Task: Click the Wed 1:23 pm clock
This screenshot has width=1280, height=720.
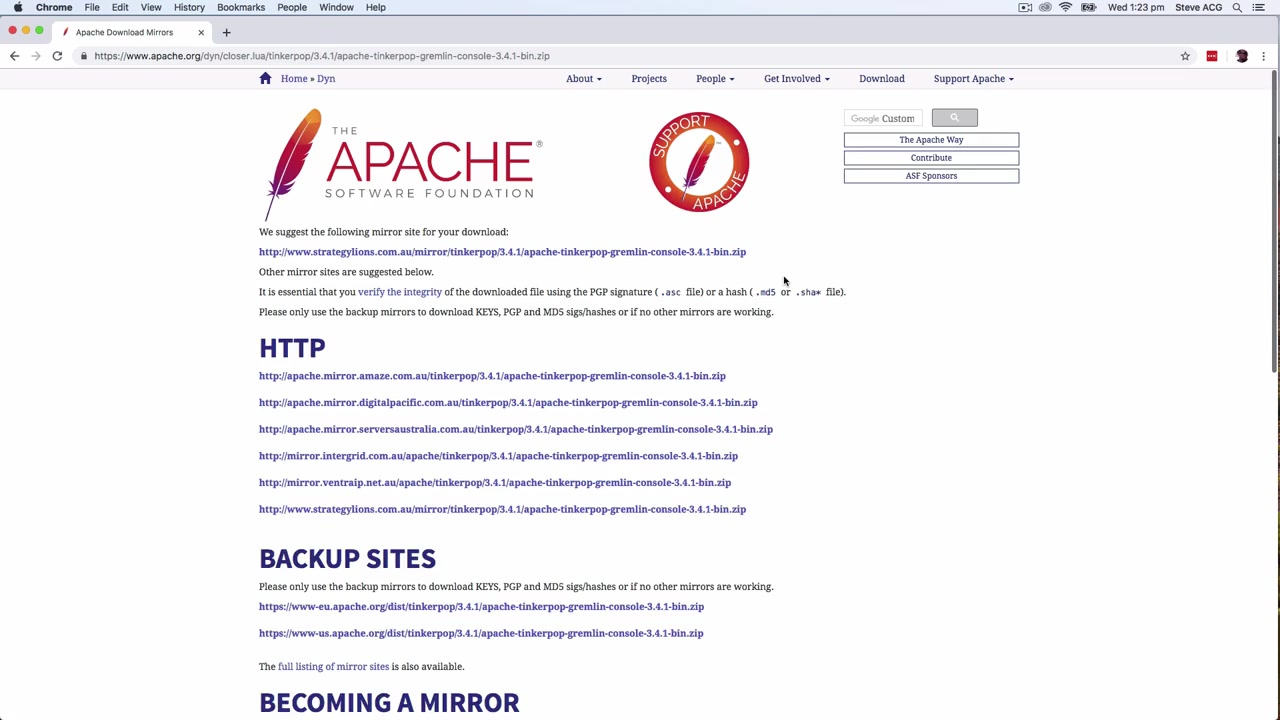Action: [x=1136, y=7]
